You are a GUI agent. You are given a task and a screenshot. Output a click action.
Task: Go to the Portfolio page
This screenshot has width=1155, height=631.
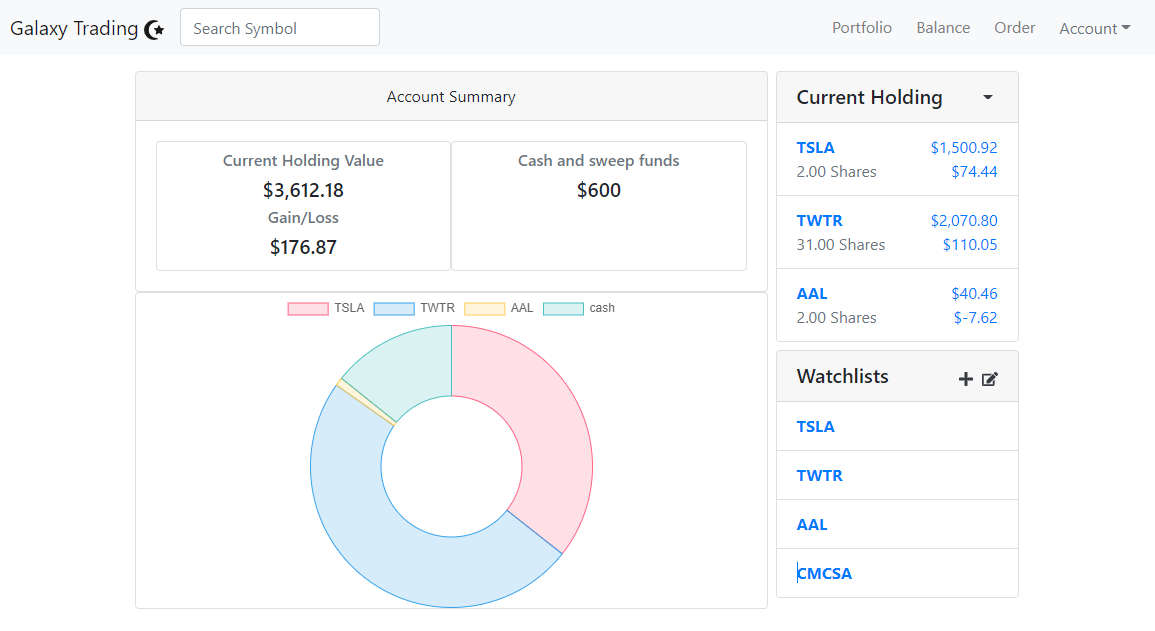click(x=862, y=27)
